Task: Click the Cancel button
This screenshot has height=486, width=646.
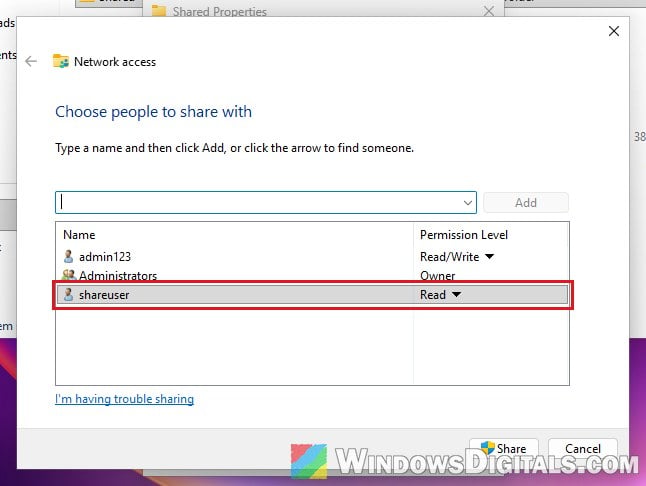Action: point(583,448)
